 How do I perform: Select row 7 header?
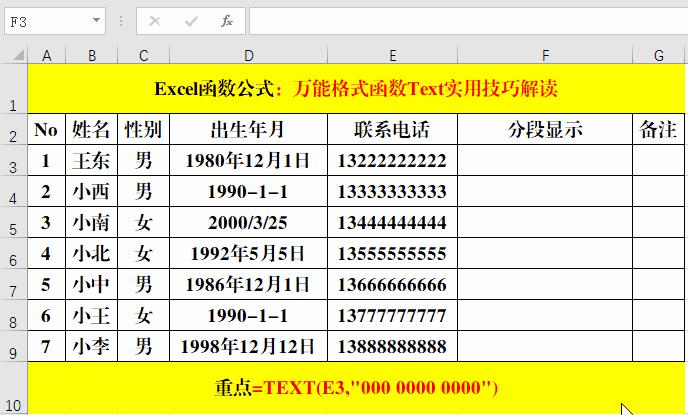click(13, 285)
